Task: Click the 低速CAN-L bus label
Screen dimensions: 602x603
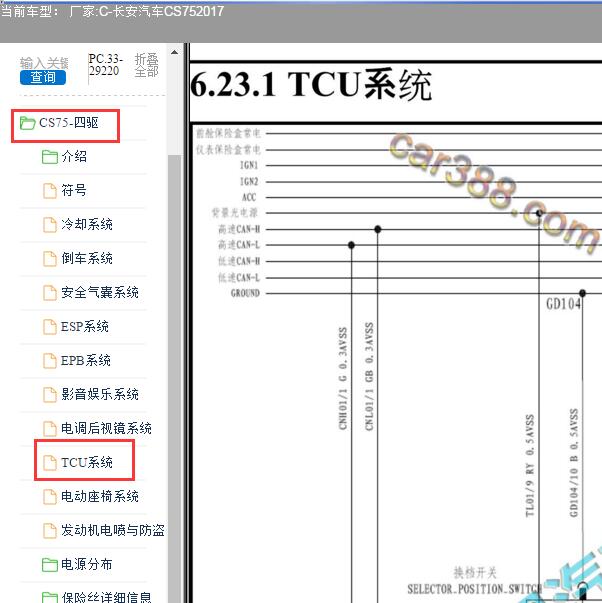Action: pyautogui.click(x=239, y=277)
